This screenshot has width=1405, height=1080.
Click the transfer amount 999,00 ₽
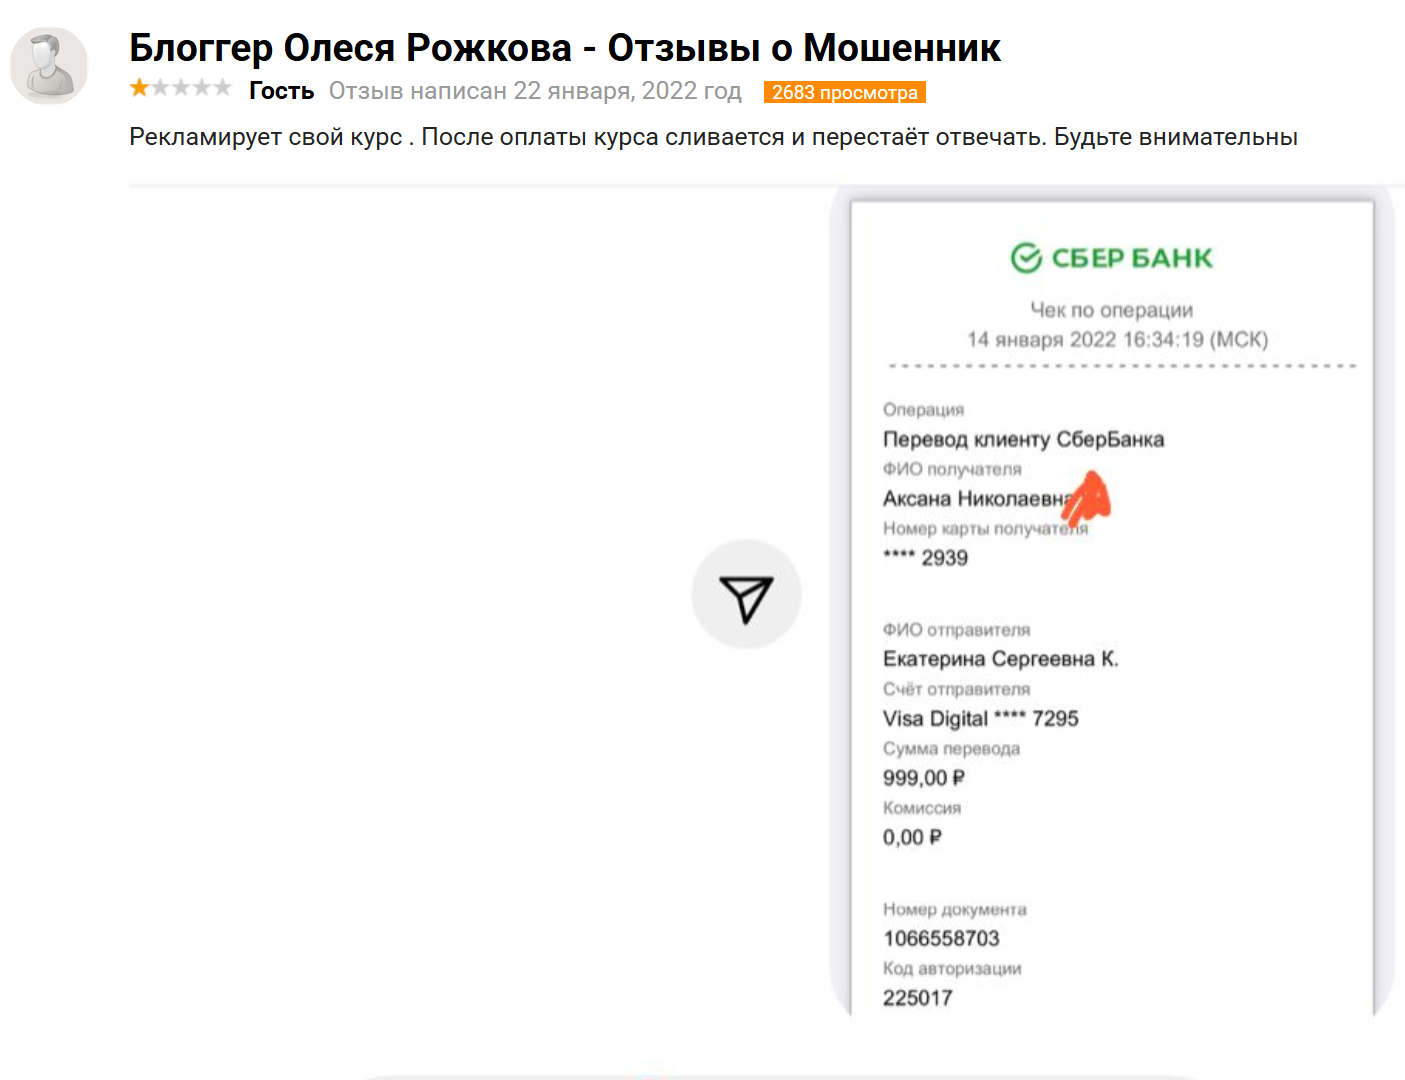coord(924,778)
